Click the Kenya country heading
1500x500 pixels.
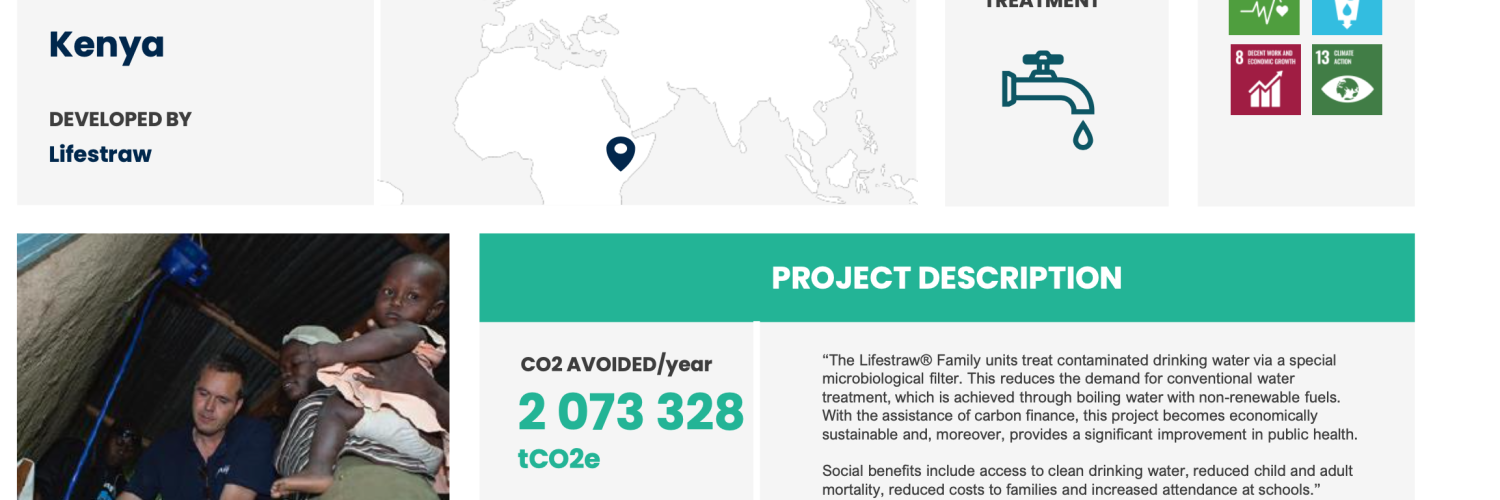click(106, 45)
